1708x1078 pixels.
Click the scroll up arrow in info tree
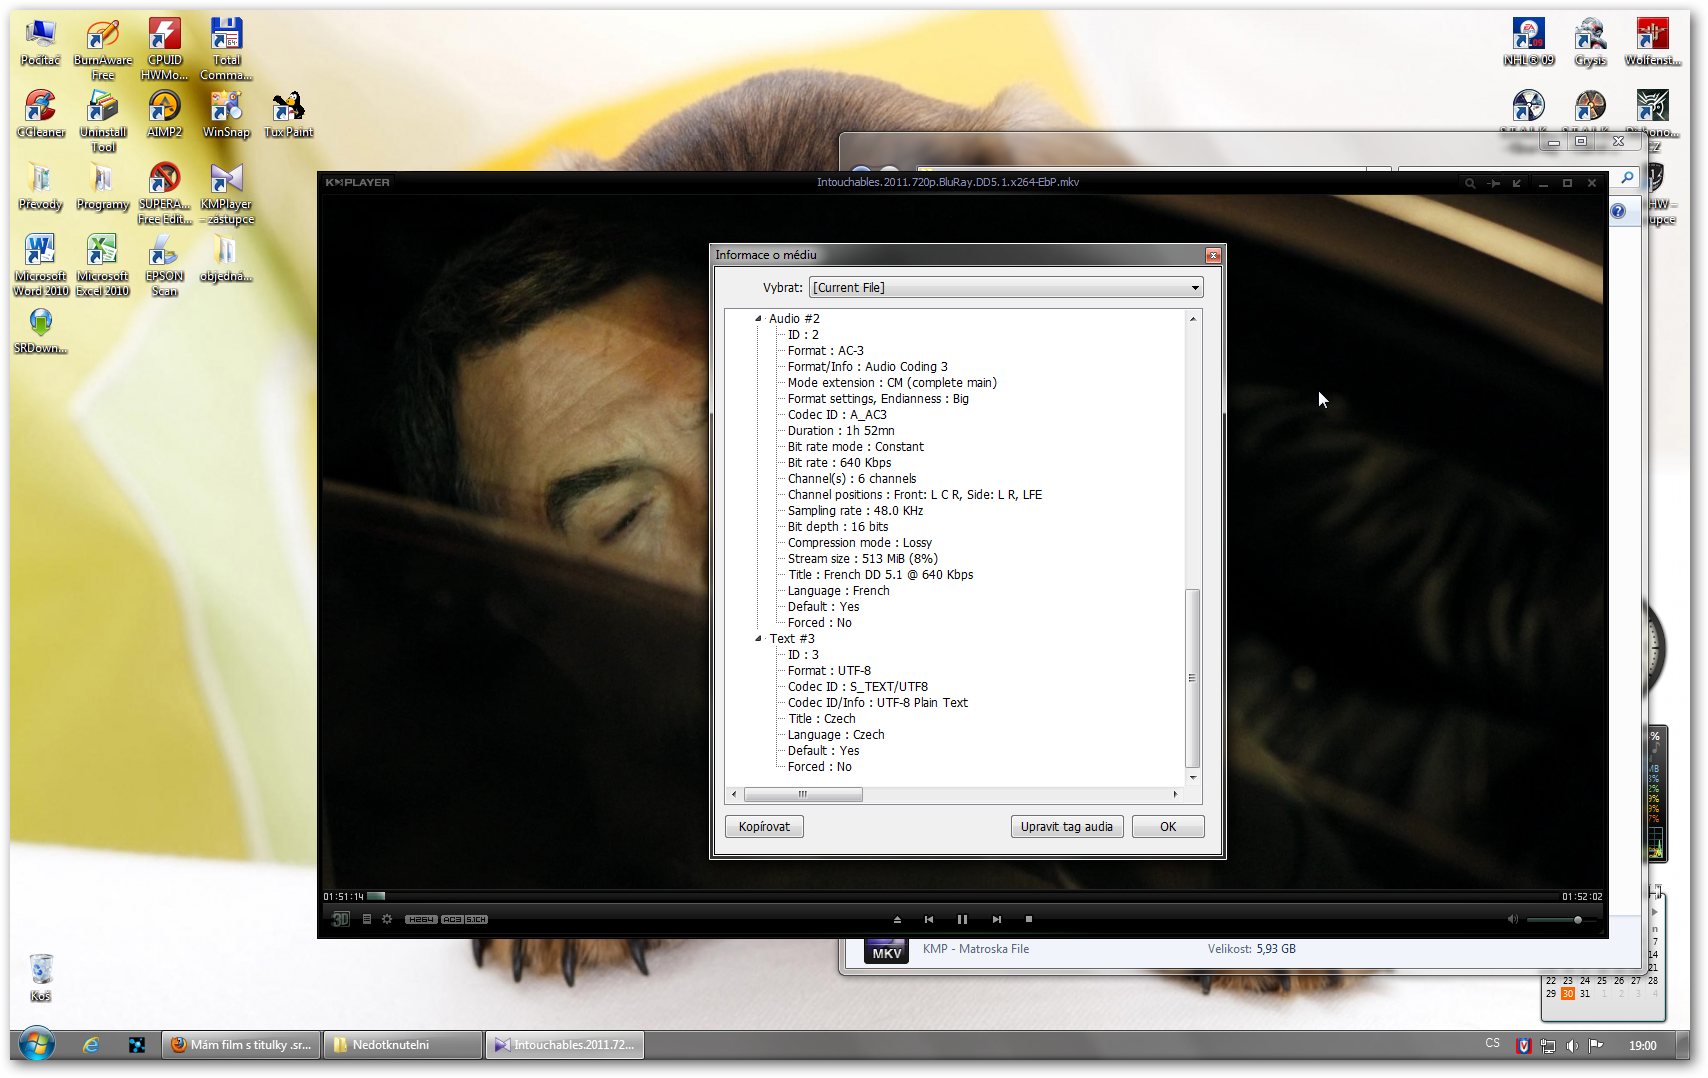click(1192, 319)
